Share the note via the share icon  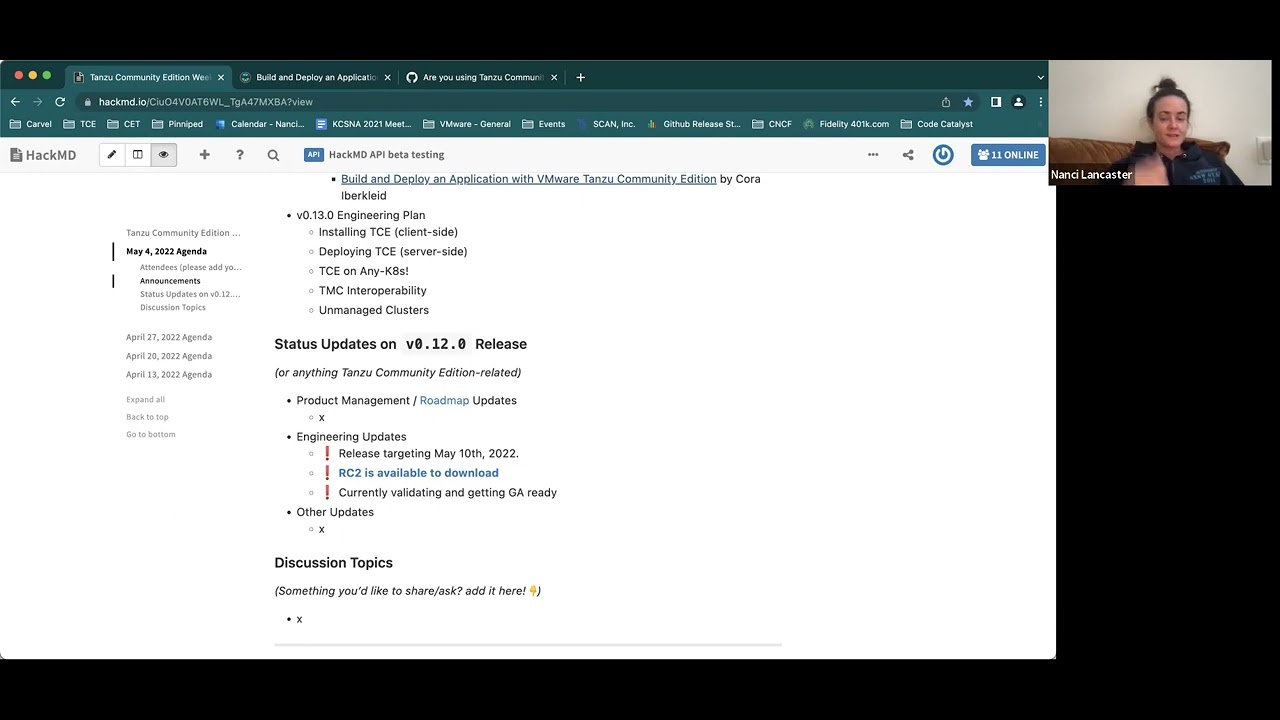point(907,155)
